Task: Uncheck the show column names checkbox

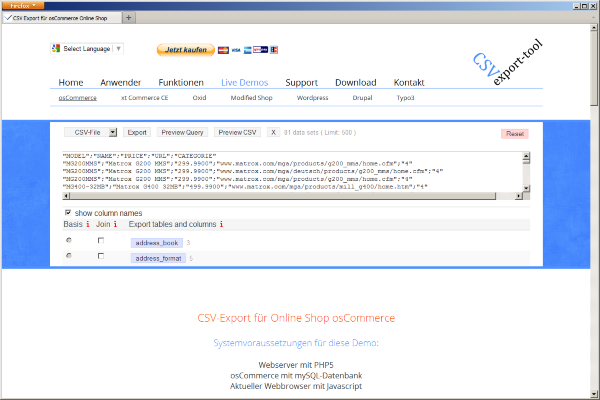Action: tap(68, 212)
